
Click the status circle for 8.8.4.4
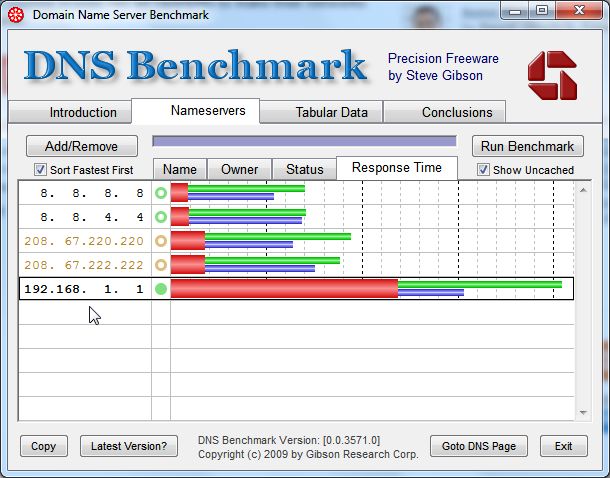[161, 217]
